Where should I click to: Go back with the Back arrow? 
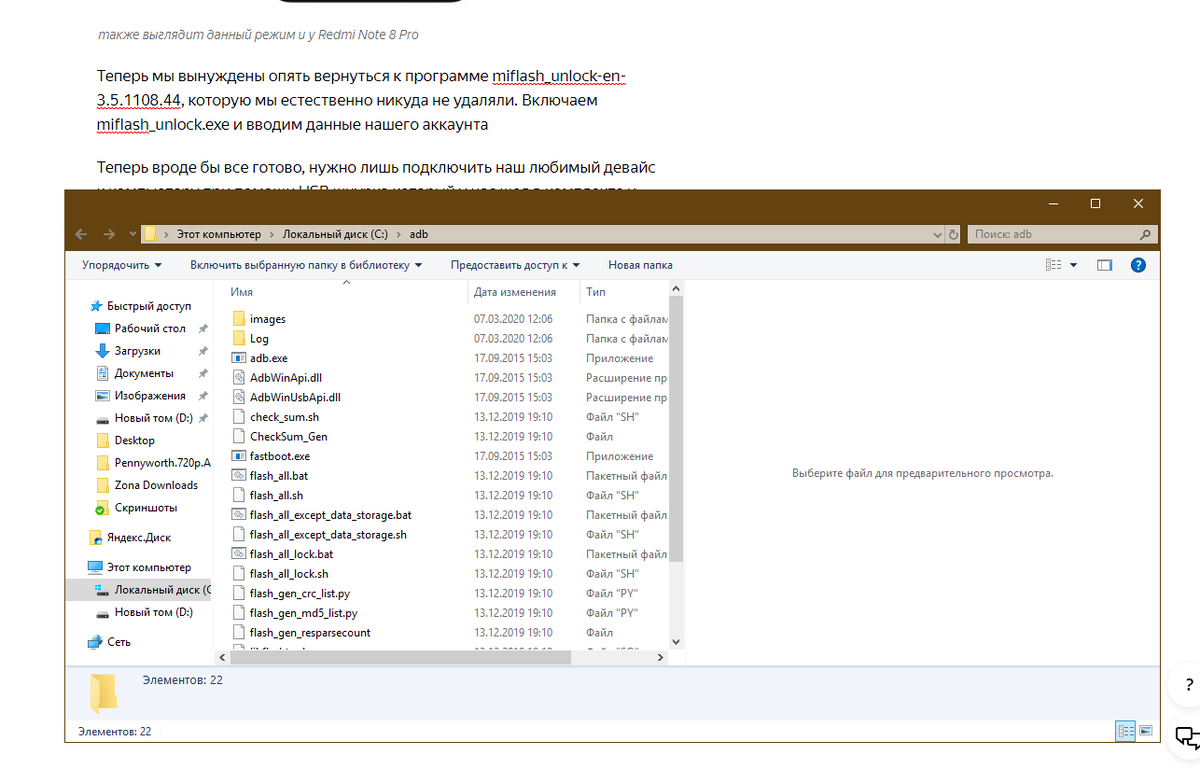pyautogui.click(x=82, y=234)
